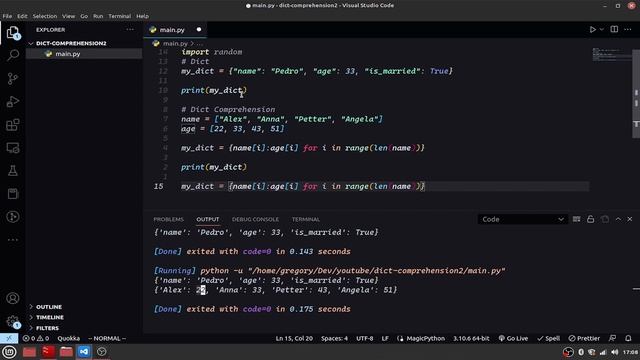Show additional views ellipsis in activity bar
The width and height of the screenshot is (640, 360).
click(13, 240)
